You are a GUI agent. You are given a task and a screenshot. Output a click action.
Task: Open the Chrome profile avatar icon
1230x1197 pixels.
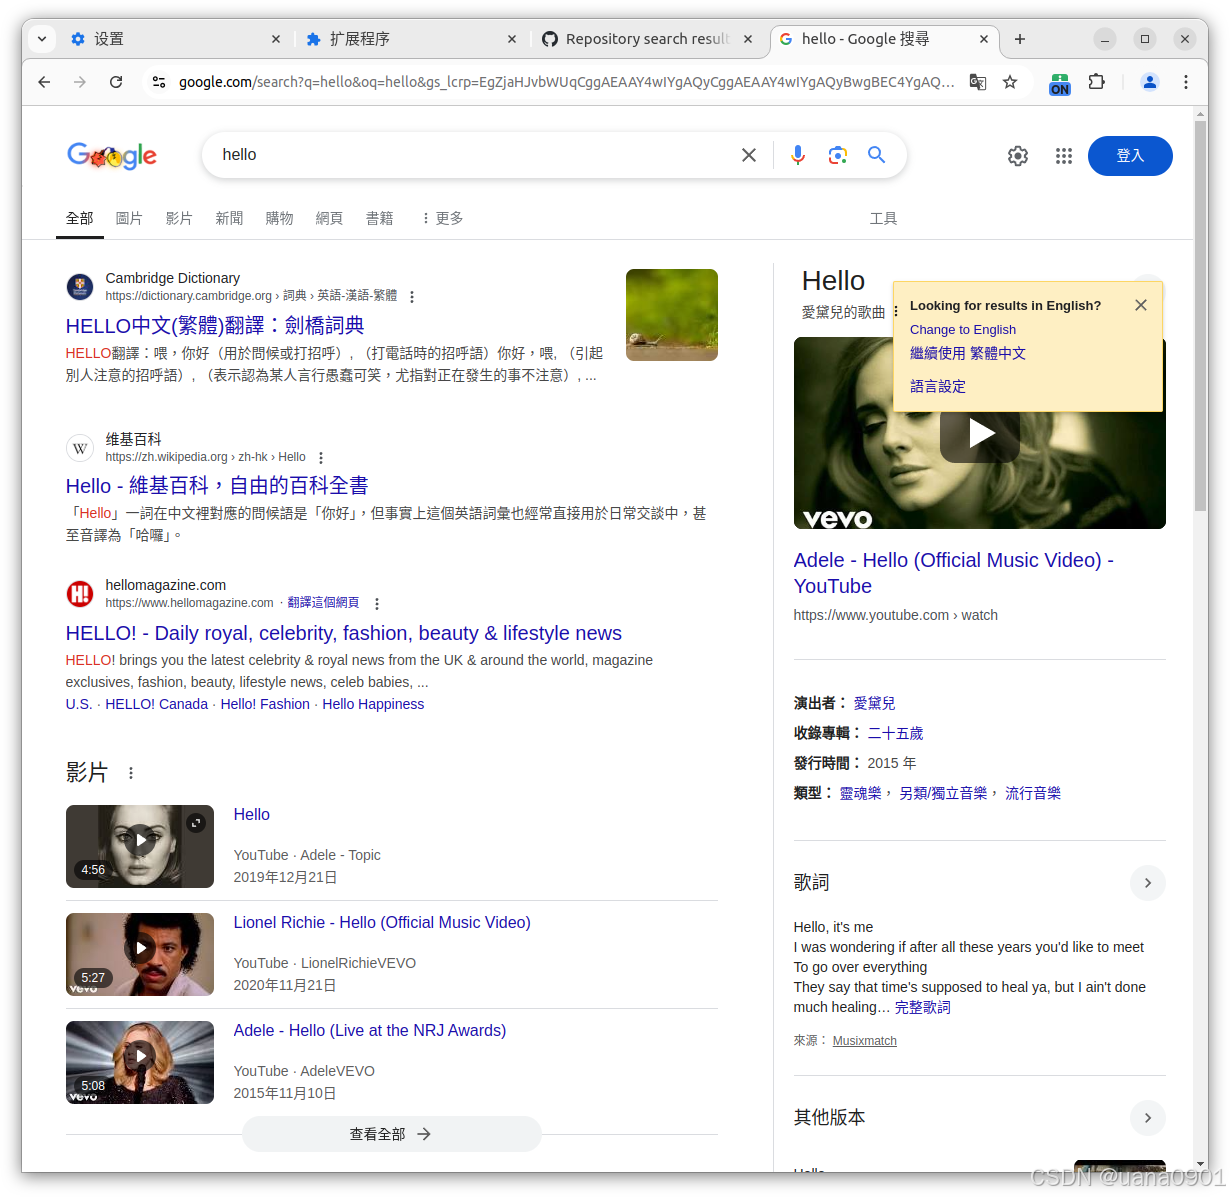[x=1150, y=82]
